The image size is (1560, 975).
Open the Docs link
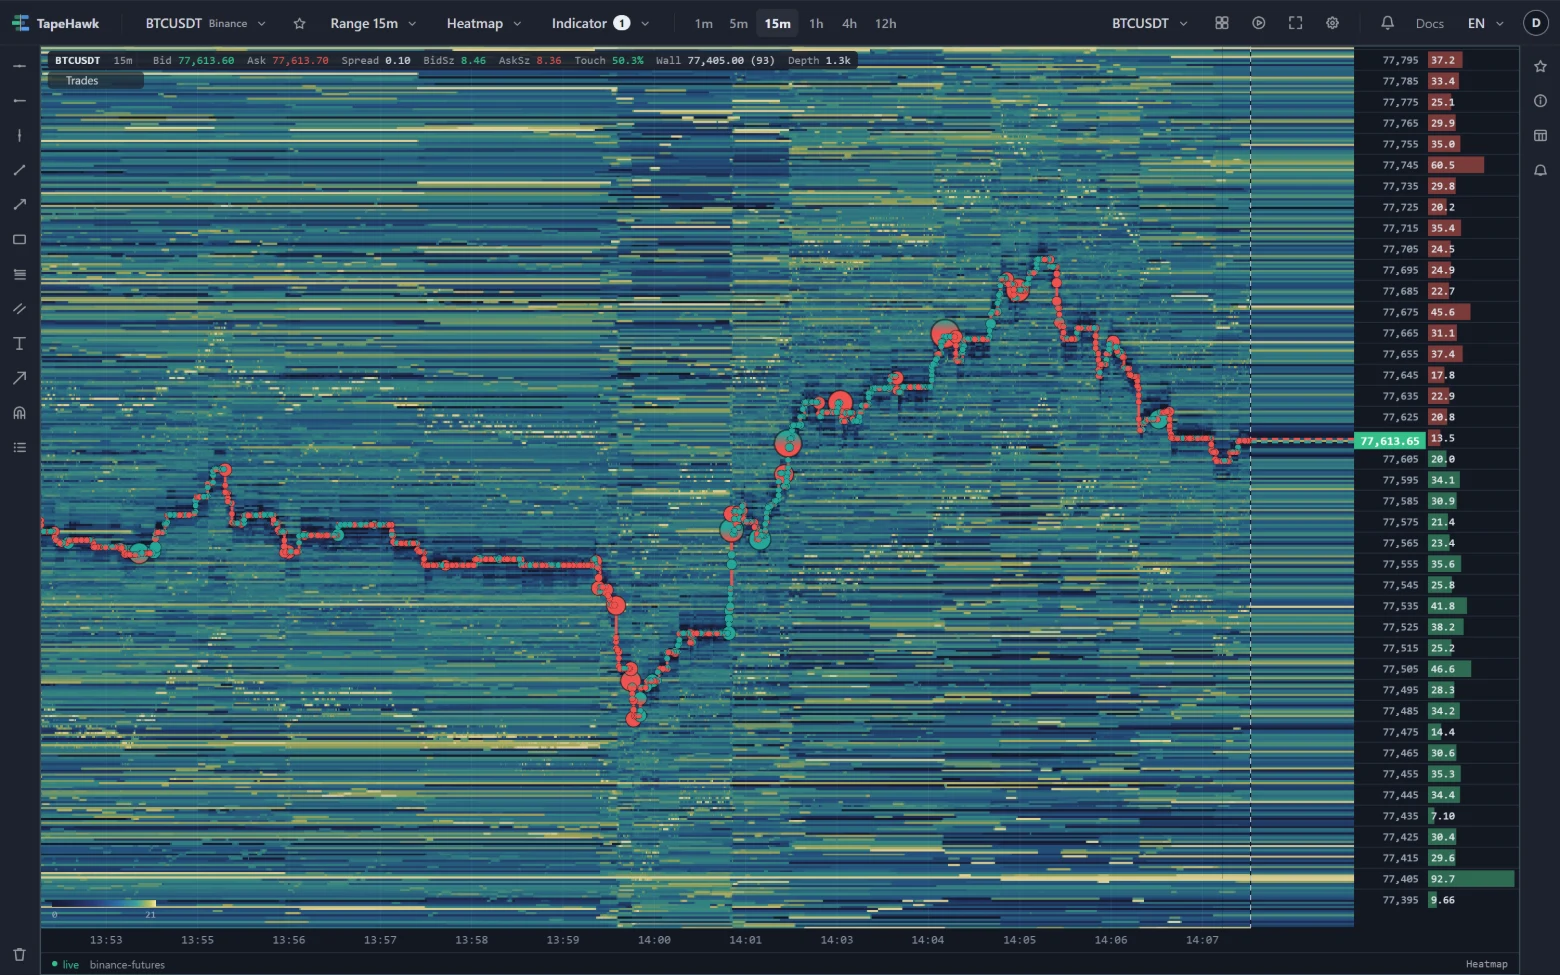coord(1429,23)
